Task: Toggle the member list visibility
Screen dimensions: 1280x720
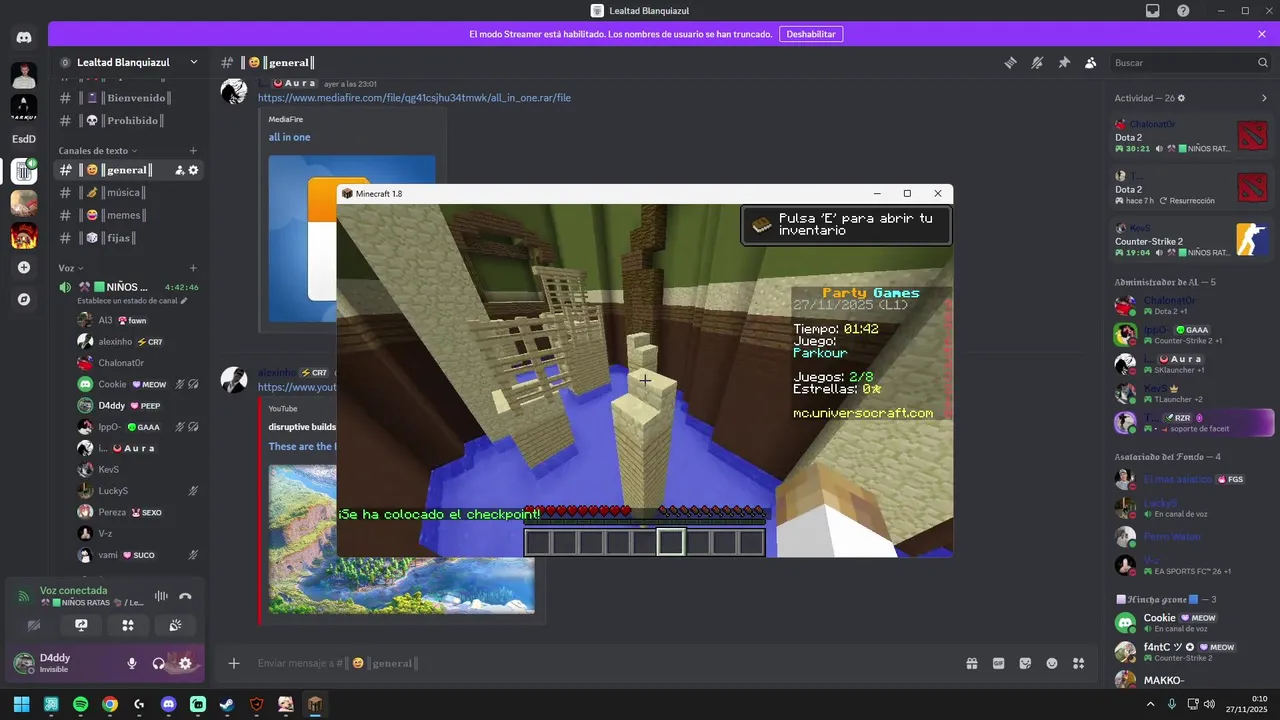Action: [1091, 62]
